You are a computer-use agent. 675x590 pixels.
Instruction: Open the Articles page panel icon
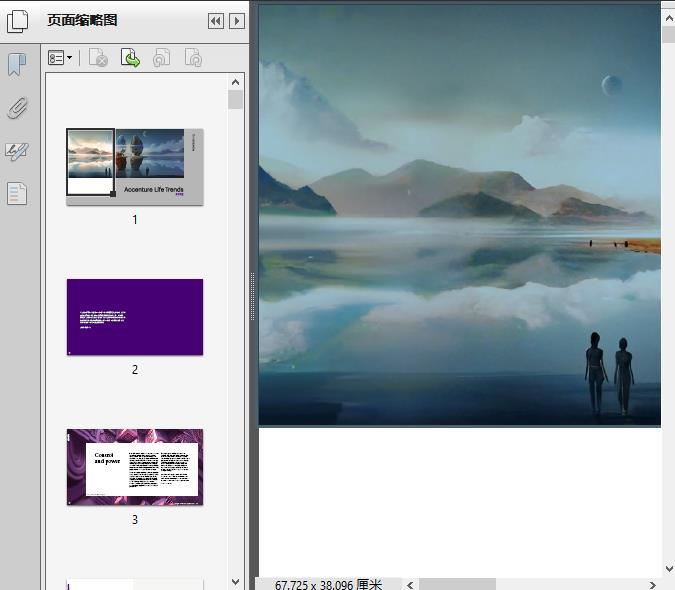point(17,193)
